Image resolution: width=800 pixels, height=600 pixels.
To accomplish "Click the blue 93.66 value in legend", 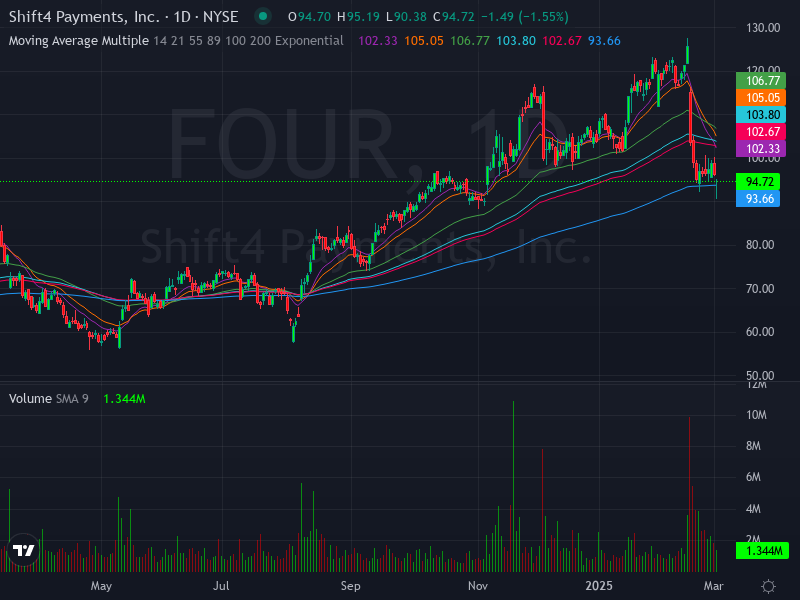I will coord(604,41).
